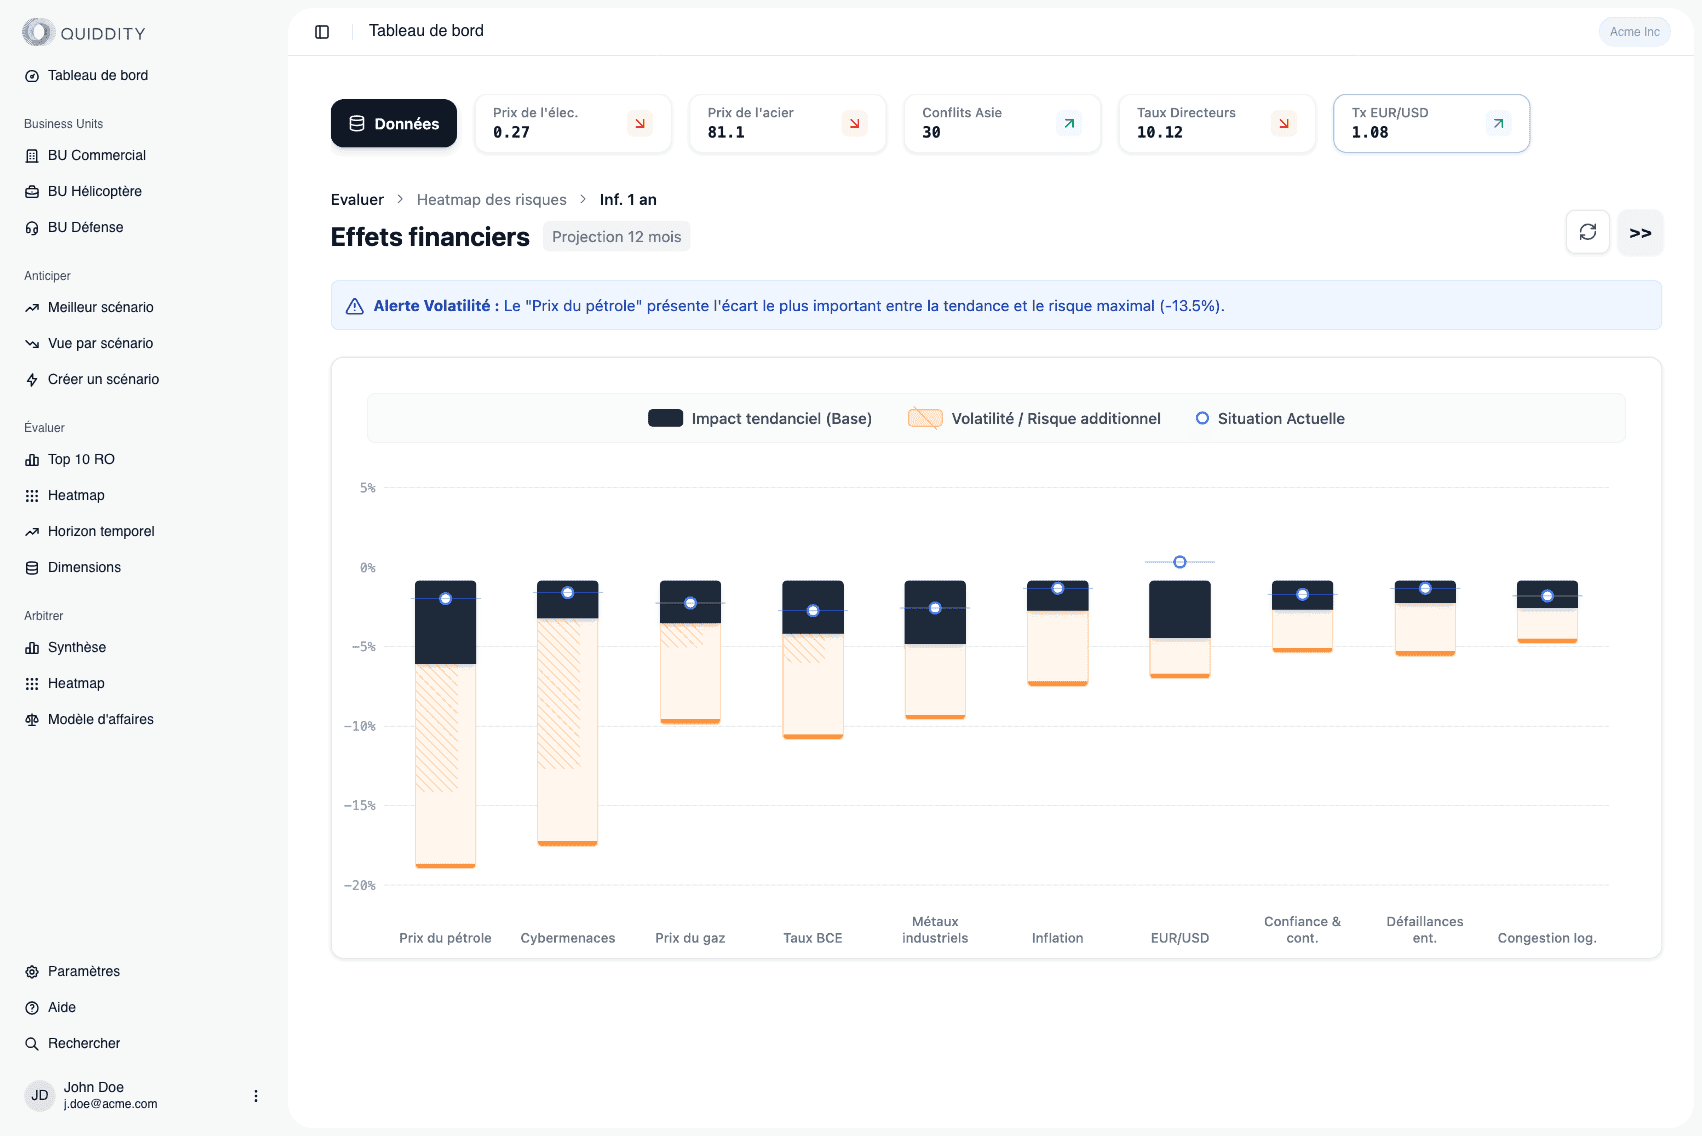Toggle the Situation Actuelle legend item

coord(1269,418)
